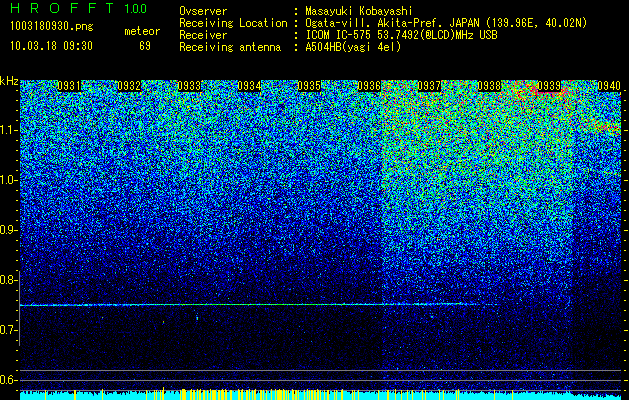Click the 0931 time marker
This screenshot has width=629, height=400.
click(69, 86)
